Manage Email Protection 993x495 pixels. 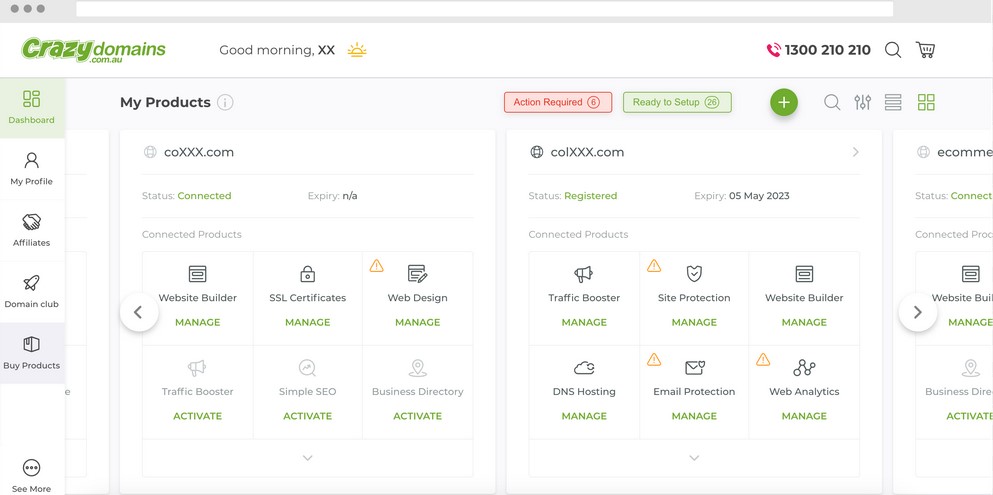coord(694,416)
